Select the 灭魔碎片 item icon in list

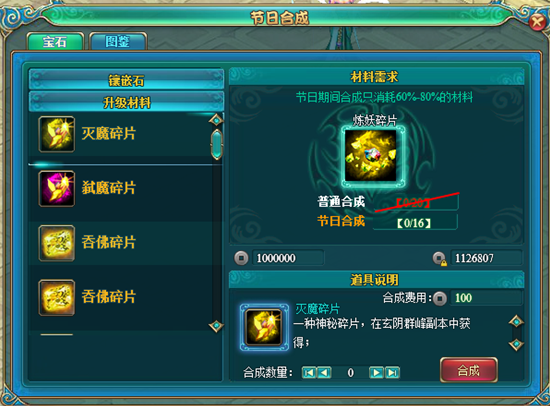(x=56, y=134)
